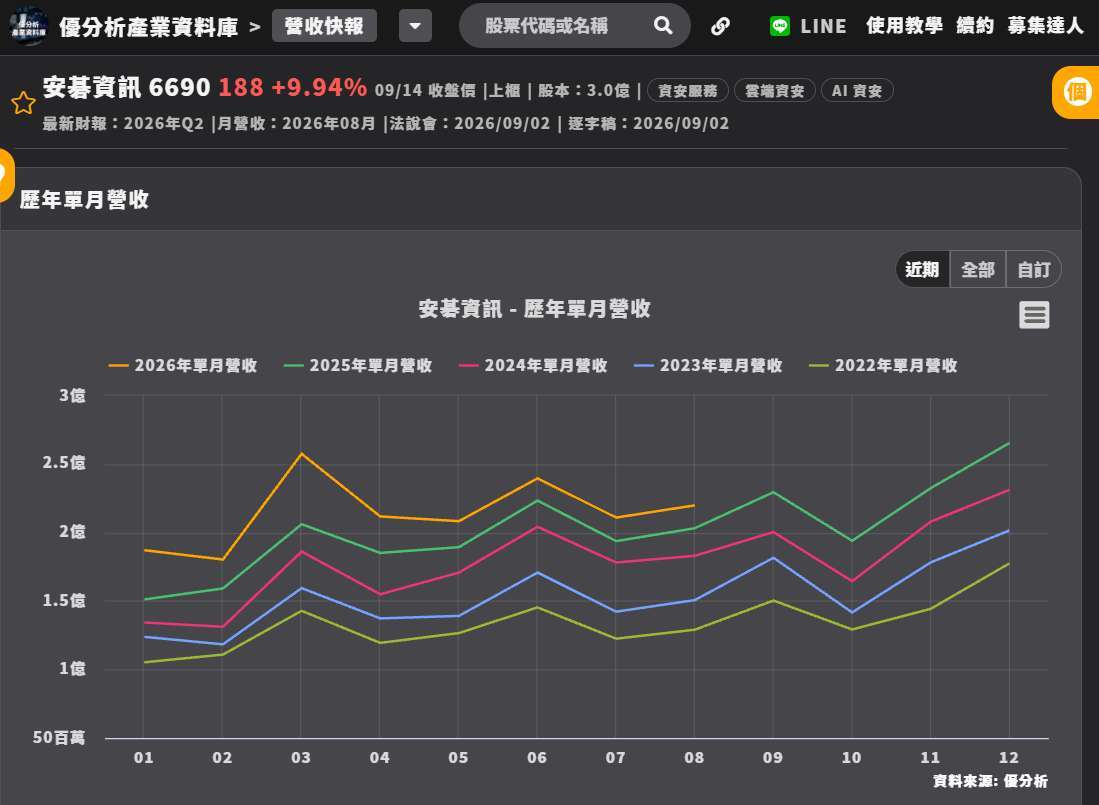Toggle the 2026年單月營收 legend series
Image resolution: width=1099 pixels, height=805 pixels.
click(183, 366)
